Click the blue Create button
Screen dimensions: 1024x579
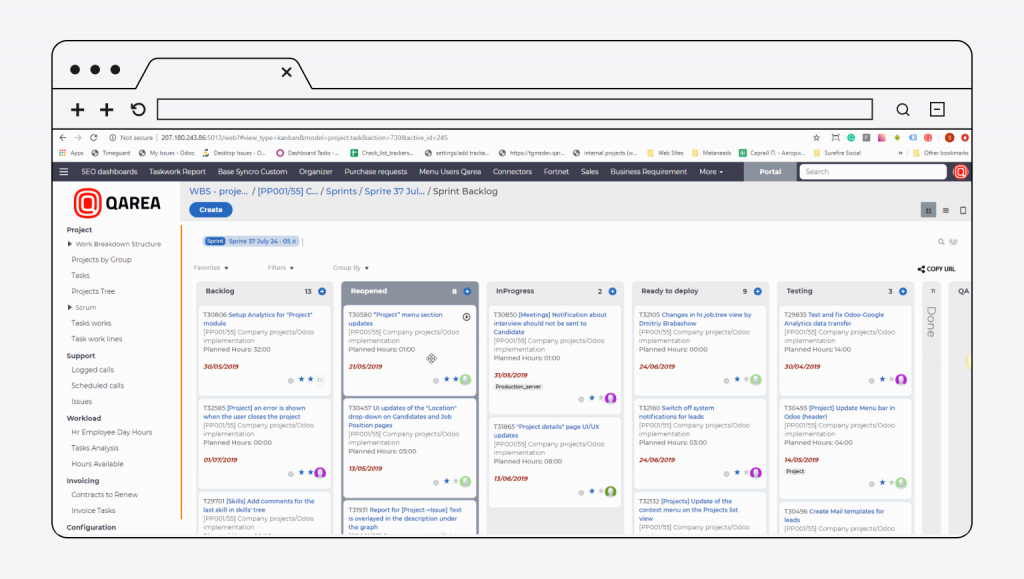(x=210, y=210)
